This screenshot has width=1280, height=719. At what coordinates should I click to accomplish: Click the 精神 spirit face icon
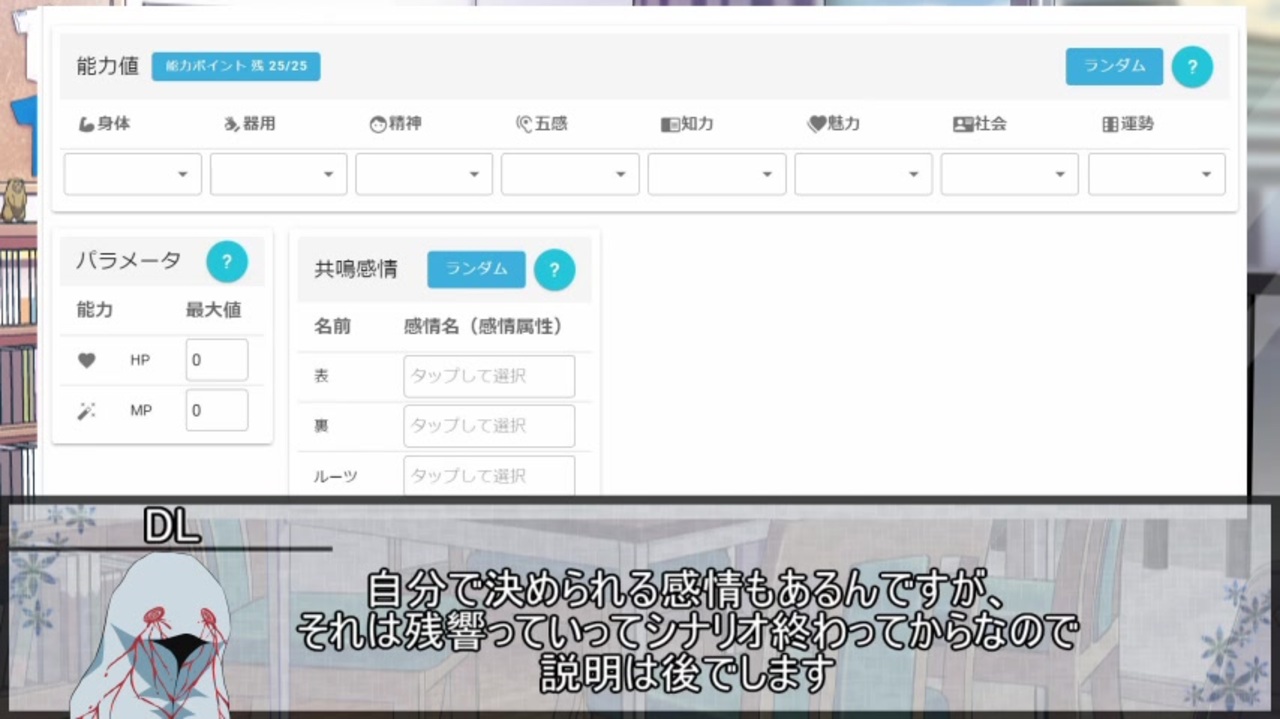[x=378, y=125]
